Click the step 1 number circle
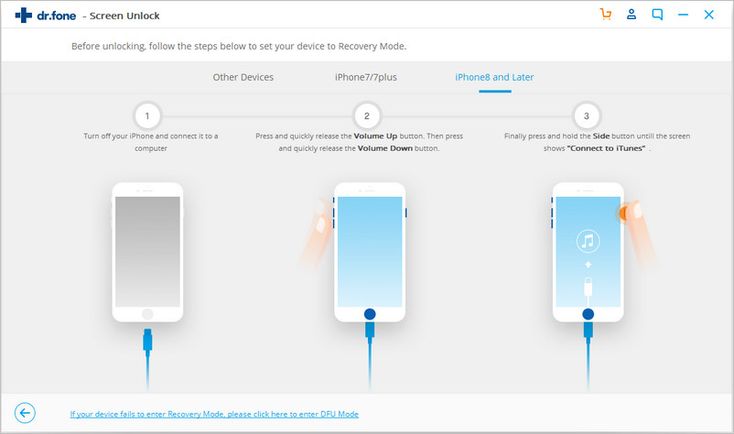Screen dimensions: 734x434 click(147, 116)
